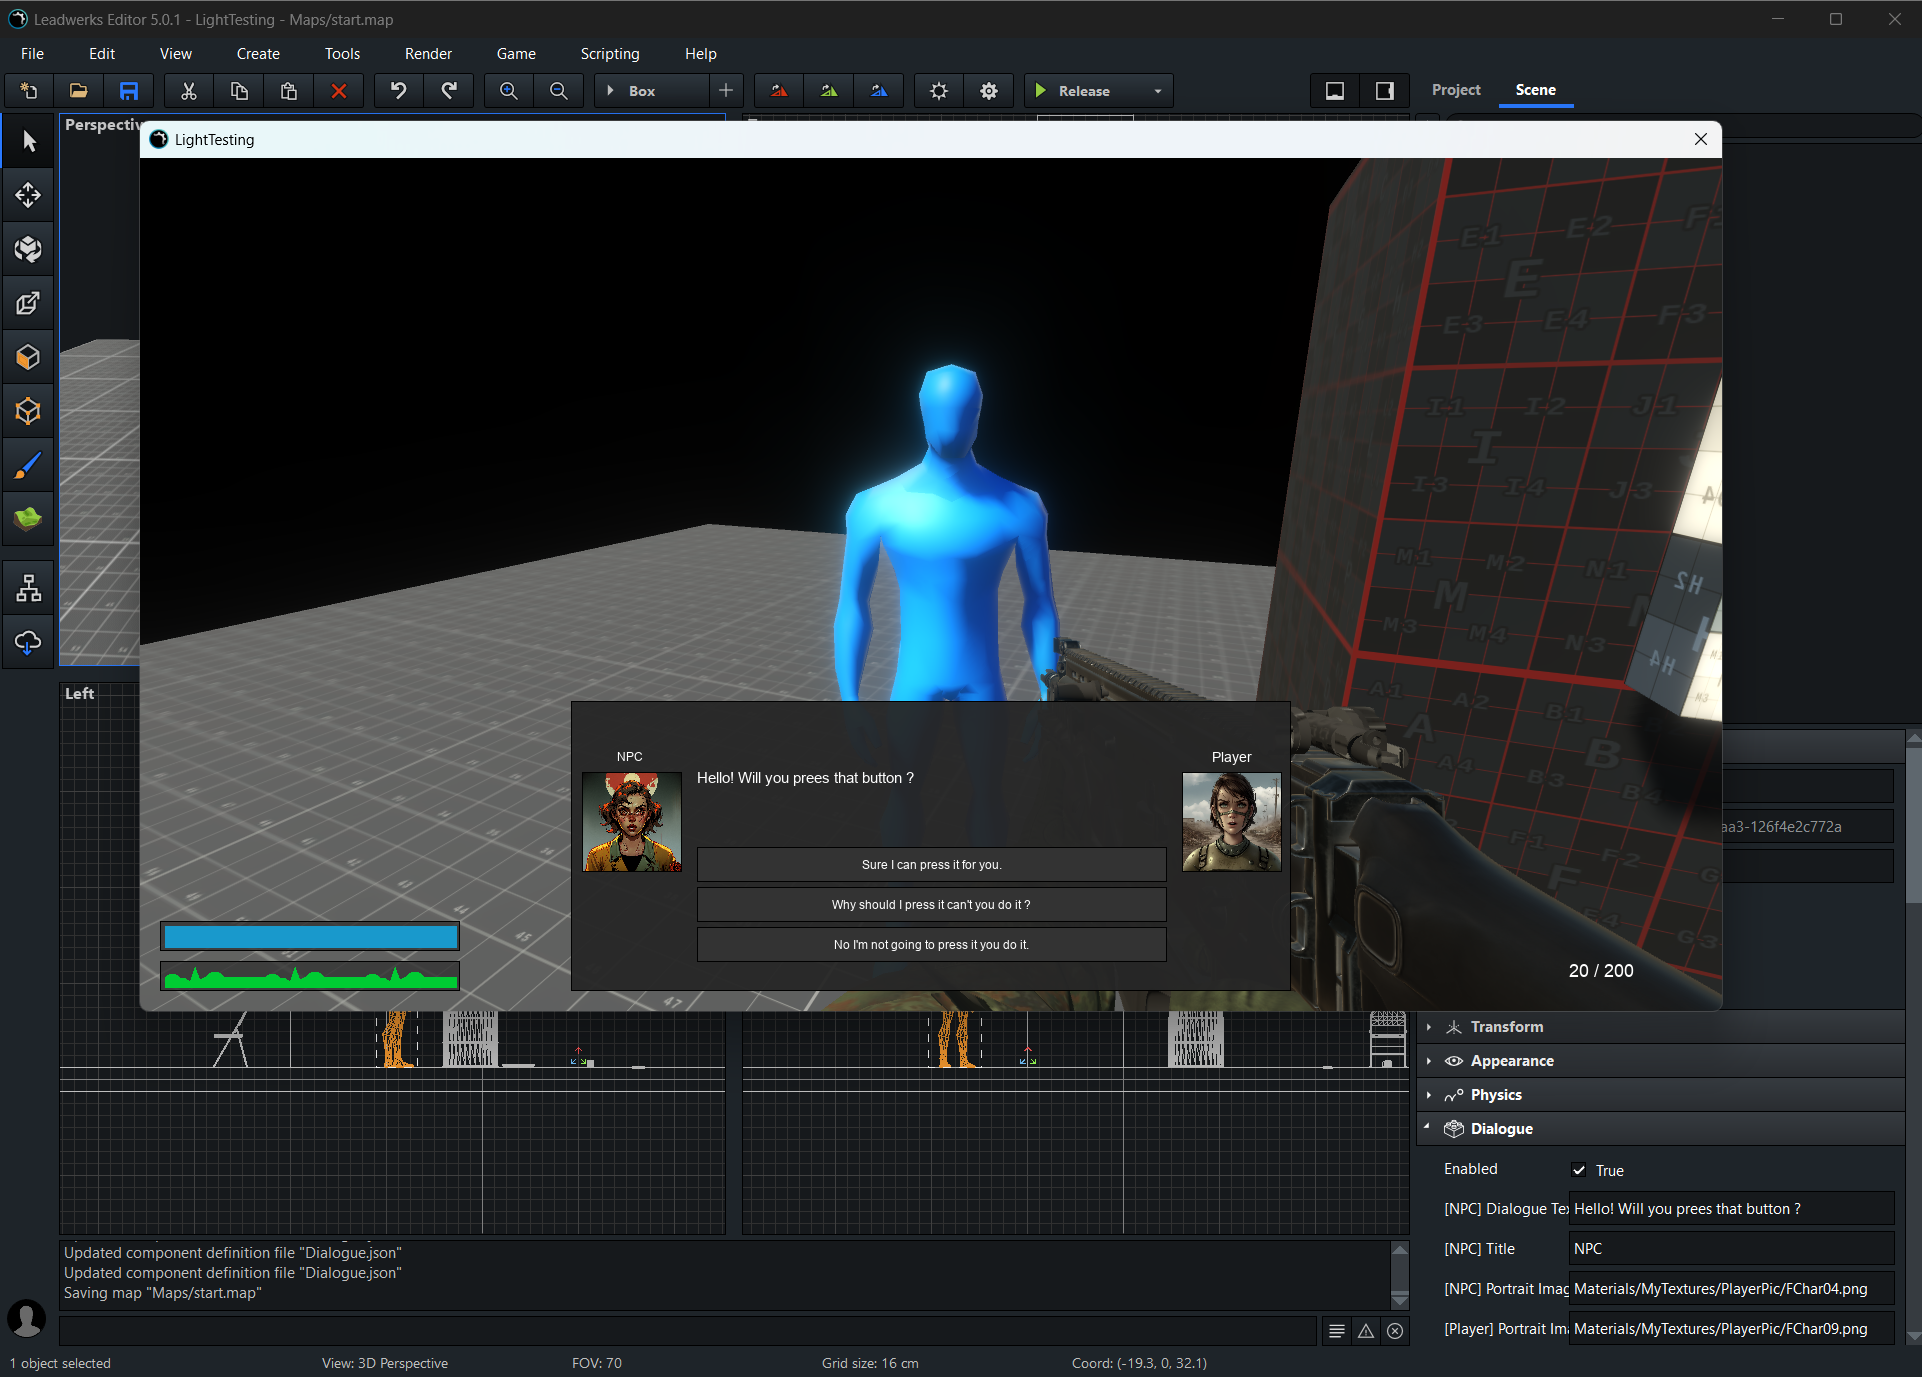Toggle the single viewport layout button
Viewport: 1922px width, 1377px height.
click(1335, 91)
